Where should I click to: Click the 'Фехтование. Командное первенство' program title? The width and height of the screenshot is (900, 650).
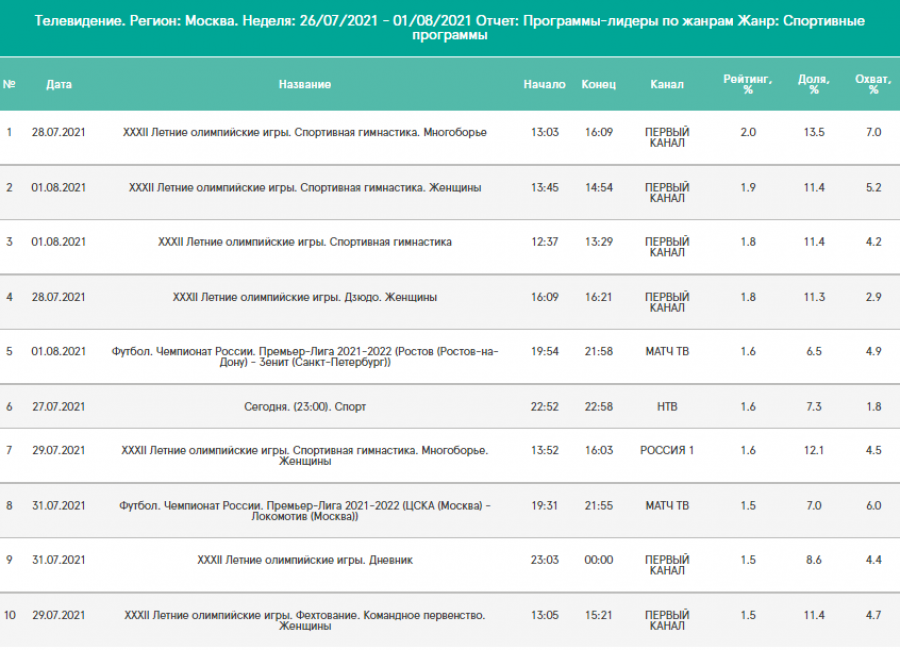tap(304, 621)
